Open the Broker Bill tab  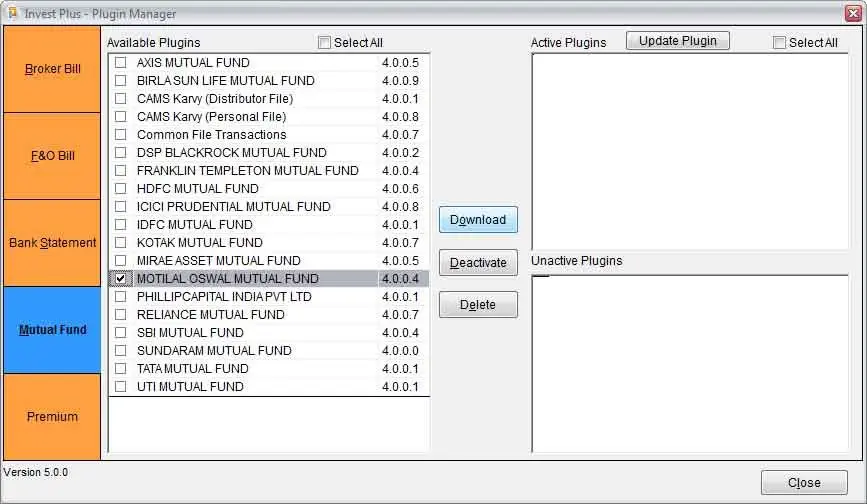[x=53, y=69]
